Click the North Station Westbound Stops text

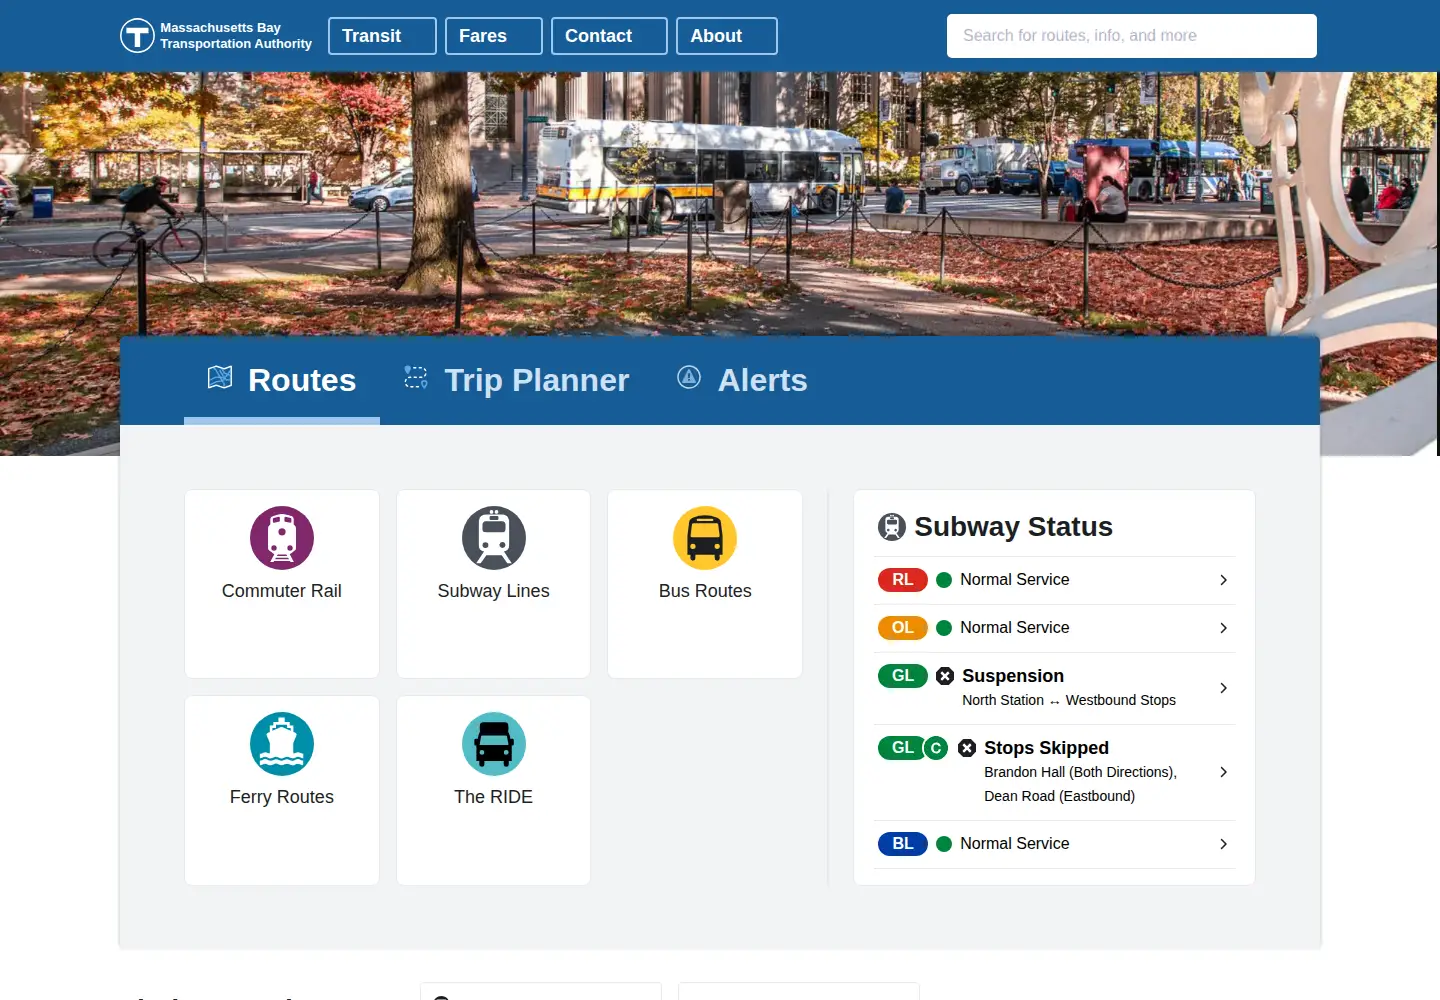tap(1069, 700)
